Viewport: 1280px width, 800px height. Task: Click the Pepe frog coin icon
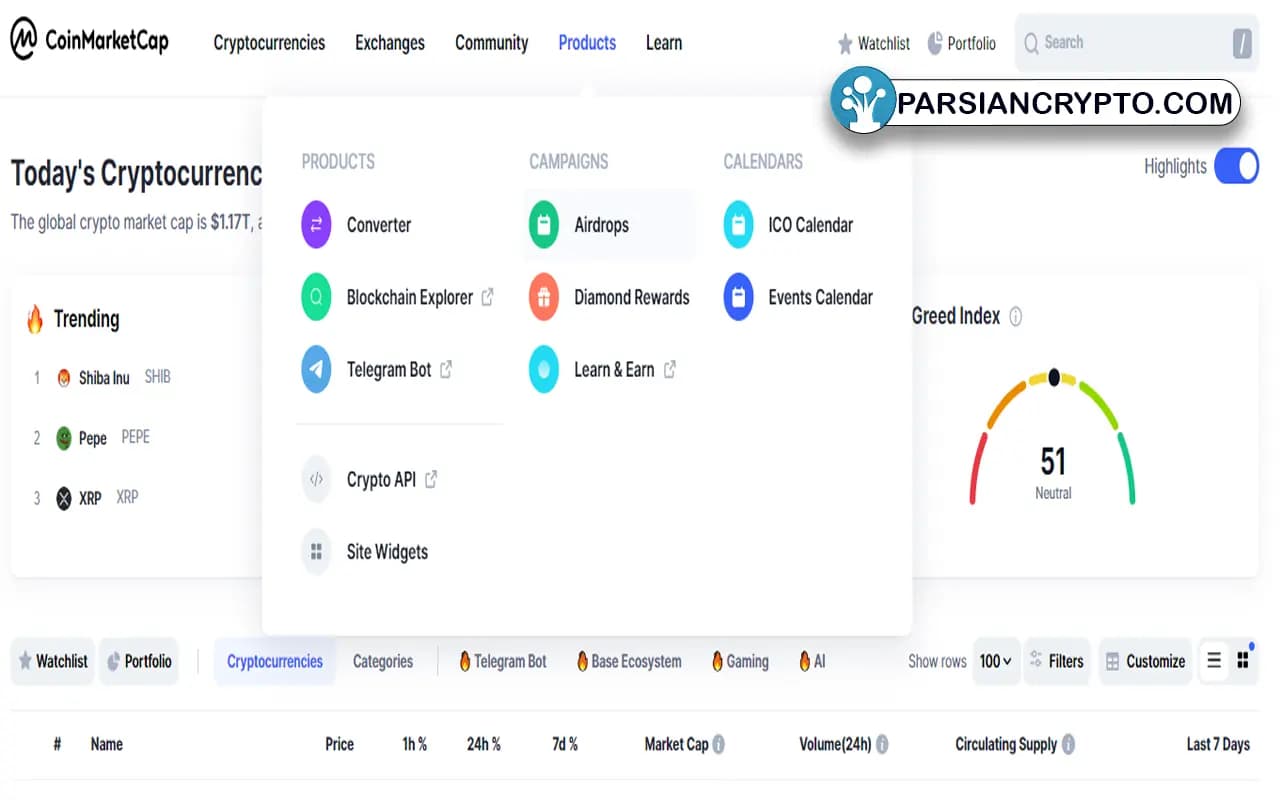coord(64,438)
